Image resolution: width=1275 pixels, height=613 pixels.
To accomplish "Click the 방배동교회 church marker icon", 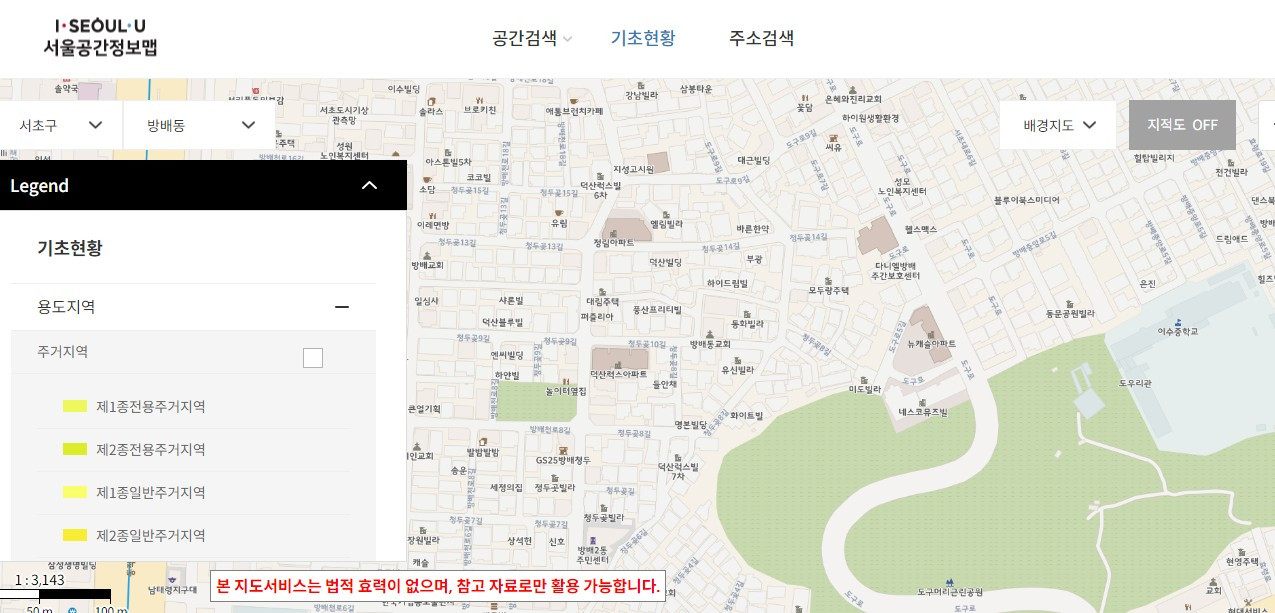I will tap(710, 334).
